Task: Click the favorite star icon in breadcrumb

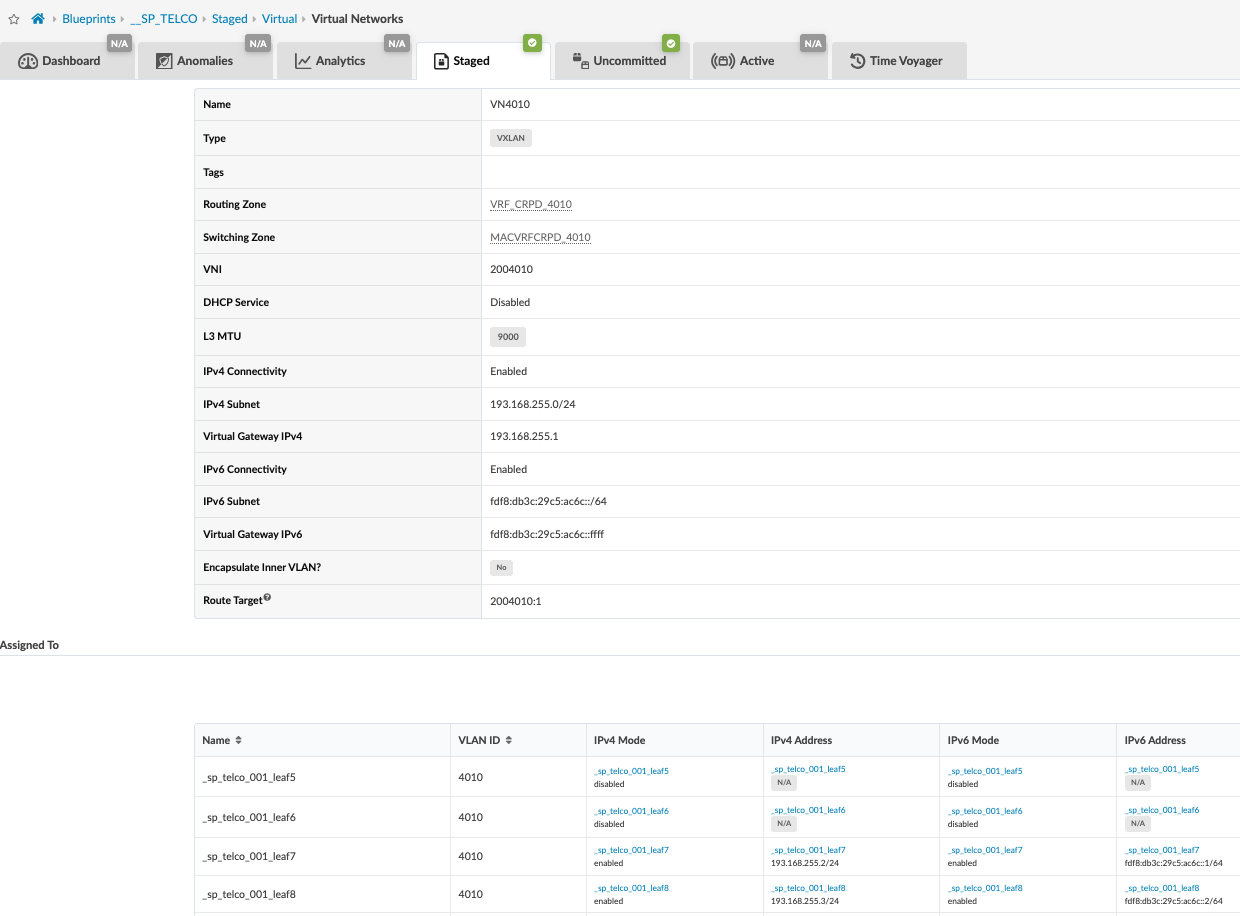Action: click(x=14, y=19)
